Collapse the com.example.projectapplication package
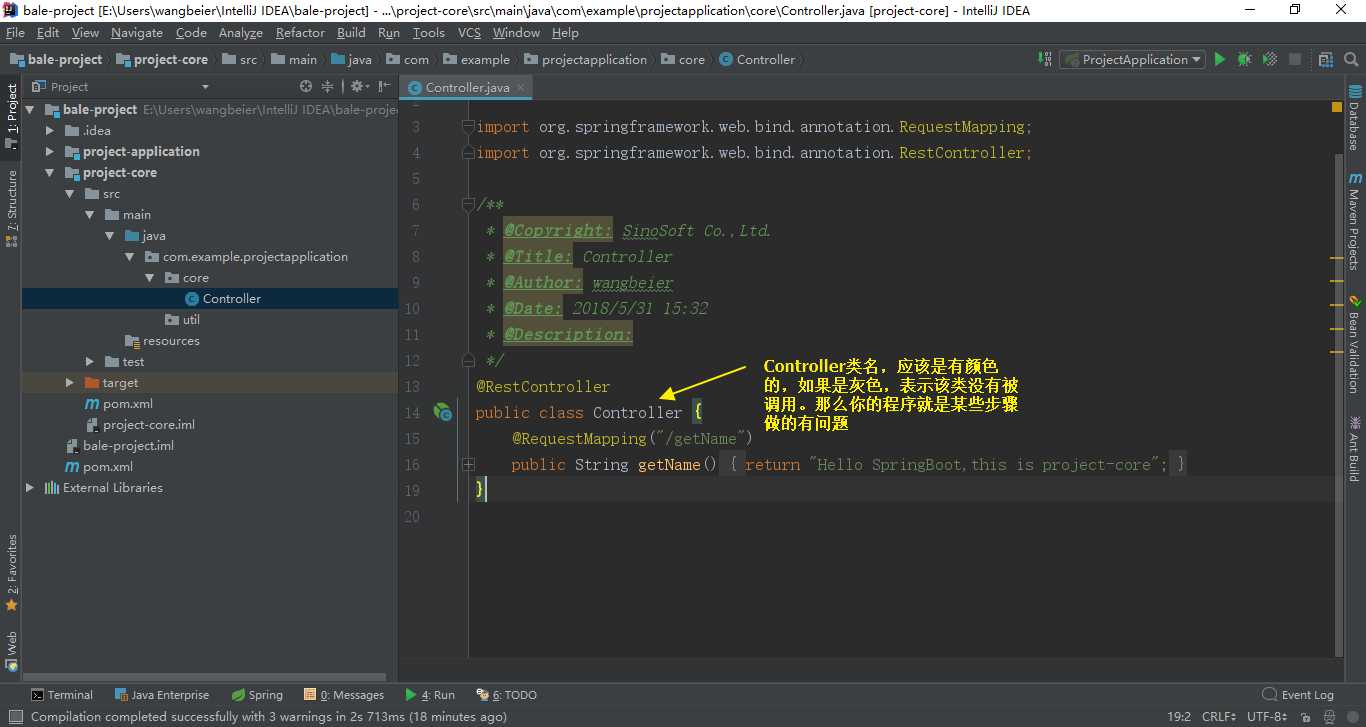1366x727 pixels. tap(130, 256)
